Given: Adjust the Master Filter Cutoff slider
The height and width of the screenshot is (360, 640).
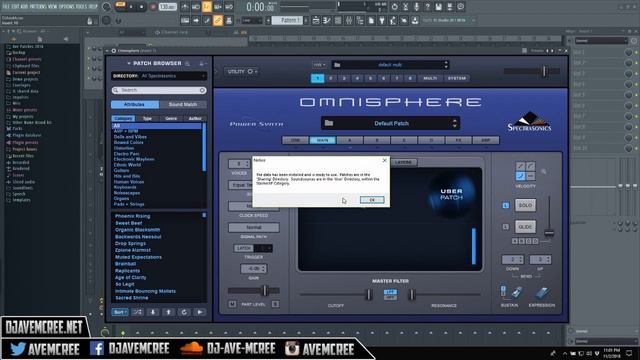Looking at the screenshot, I should click(x=369, y=295).
